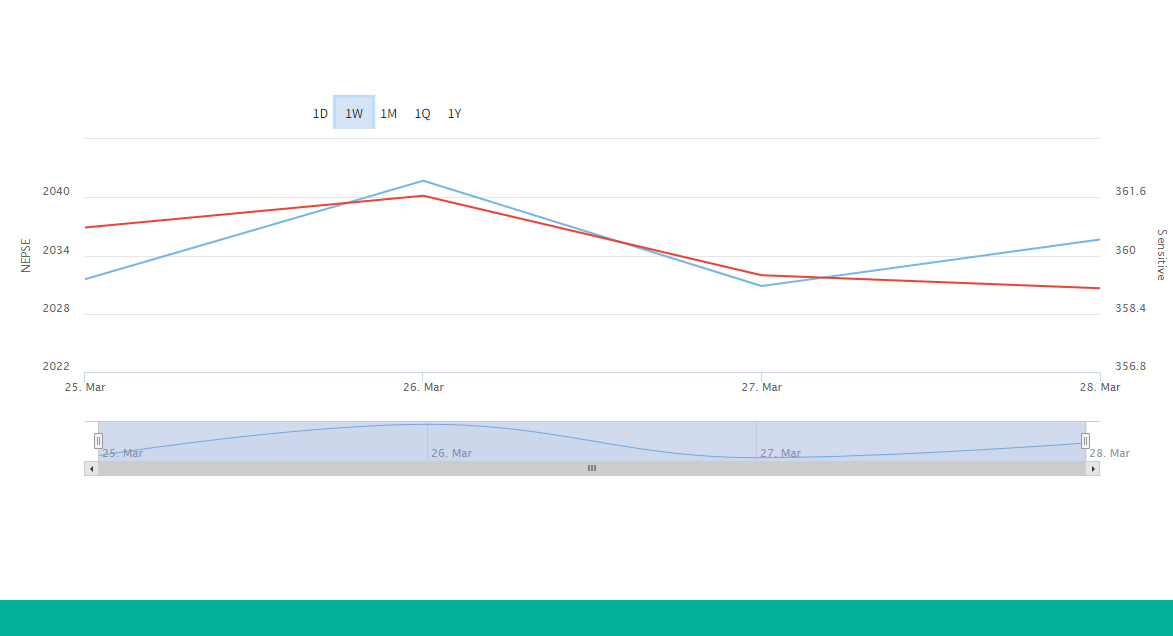Click the 25. Mar x-axis label
The image size is (1173, 636).
85,387
